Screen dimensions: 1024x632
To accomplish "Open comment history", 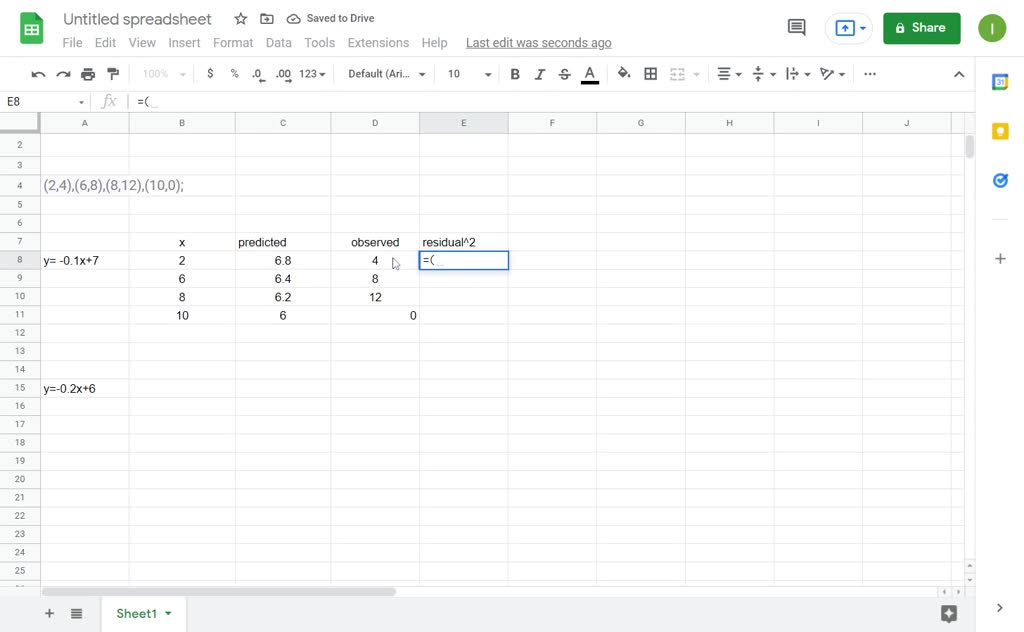I will tap(796, 27).
